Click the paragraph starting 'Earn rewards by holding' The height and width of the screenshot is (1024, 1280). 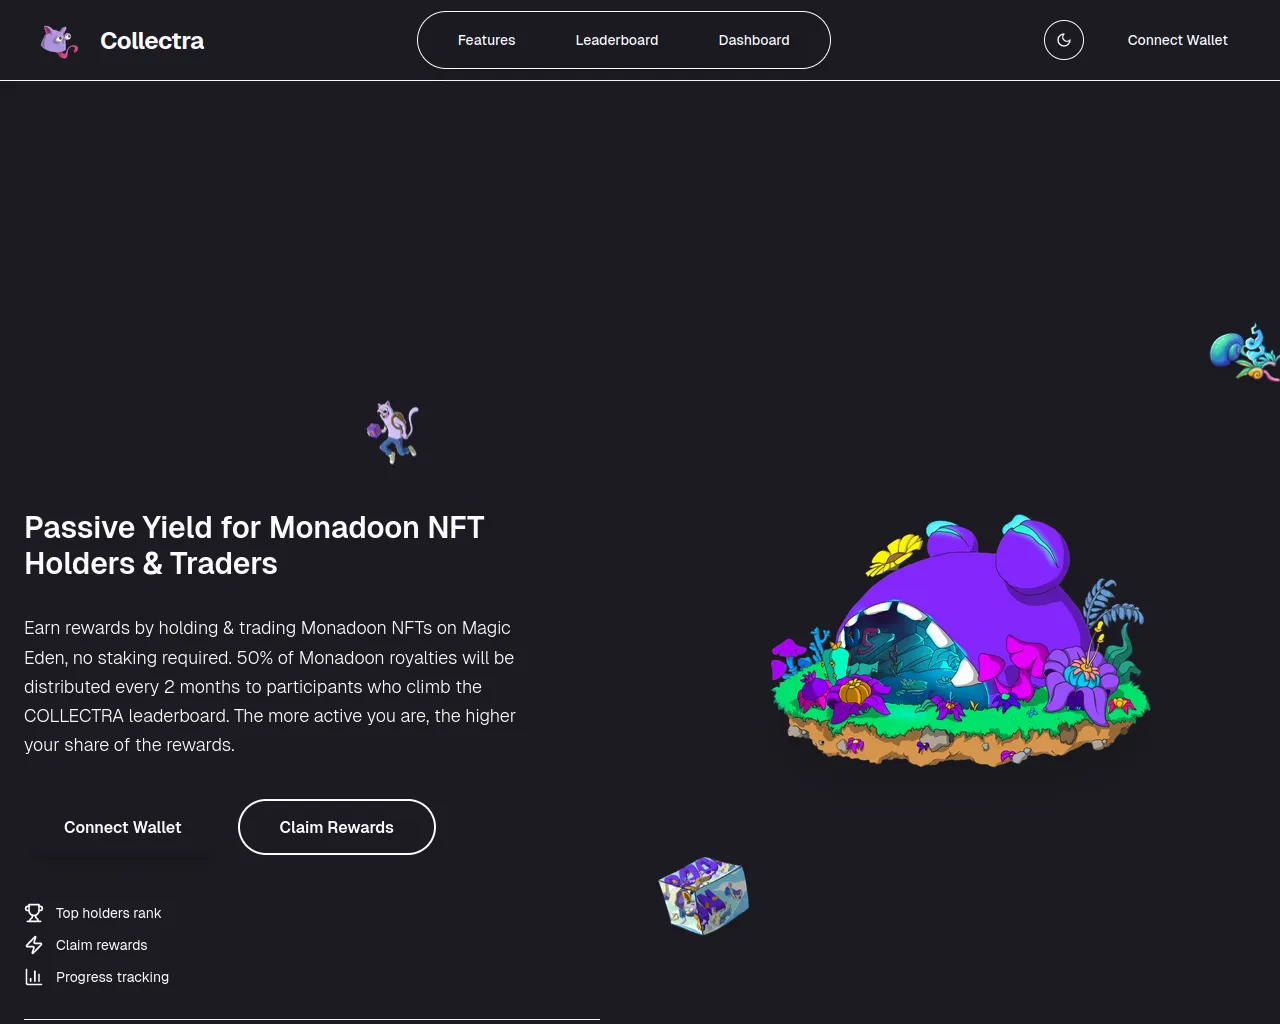pyautogui.click(x=270, y=686)
